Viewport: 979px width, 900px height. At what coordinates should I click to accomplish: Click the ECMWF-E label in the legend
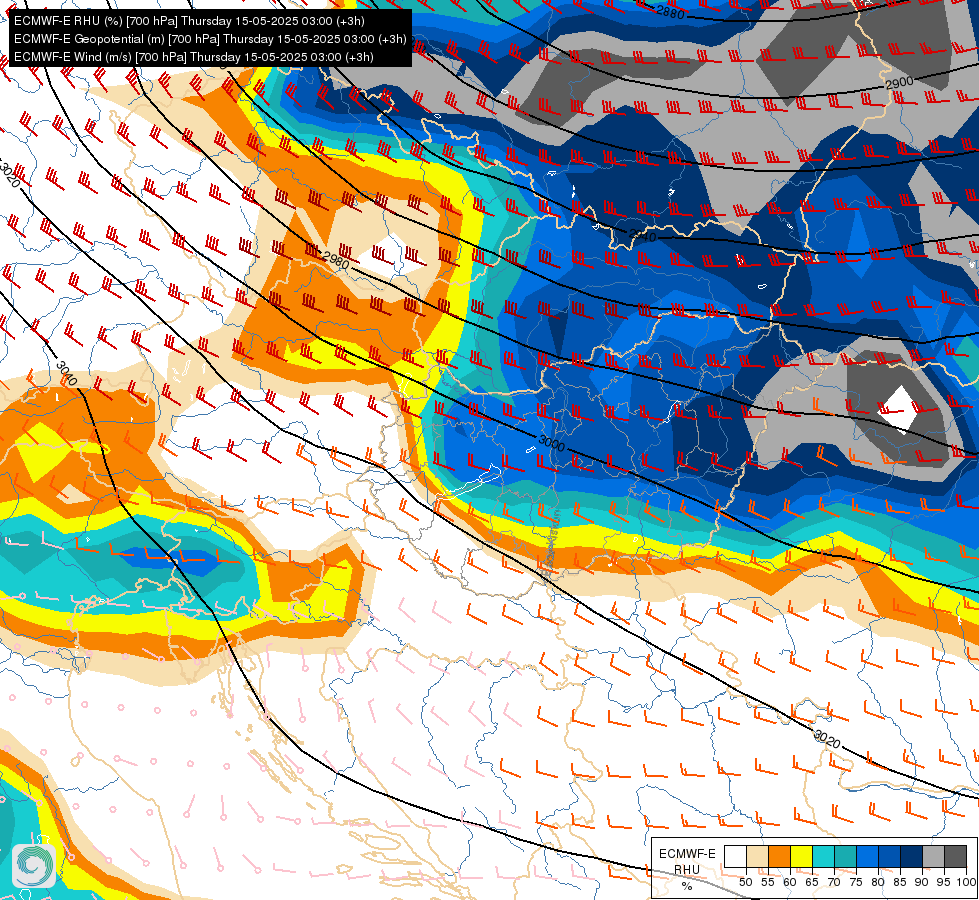click(687, 853)
